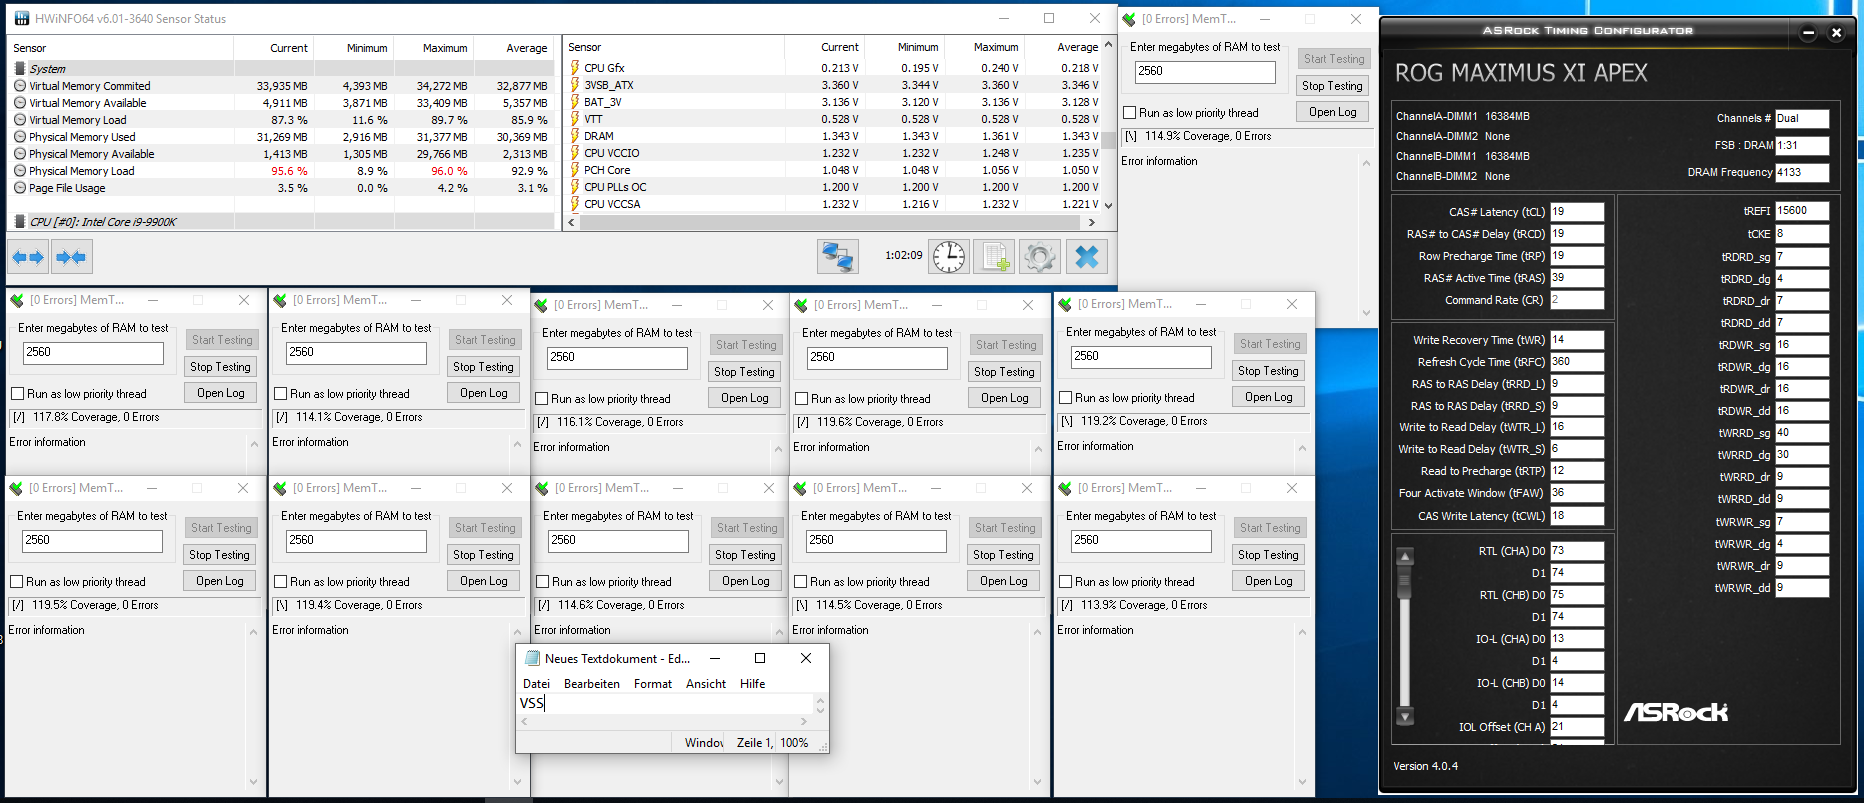This screenshot has height=803, width=1864.
Task: Click the MemTest checkmark icon in the 113.9% Coverage window
Action: point(1065,488)
